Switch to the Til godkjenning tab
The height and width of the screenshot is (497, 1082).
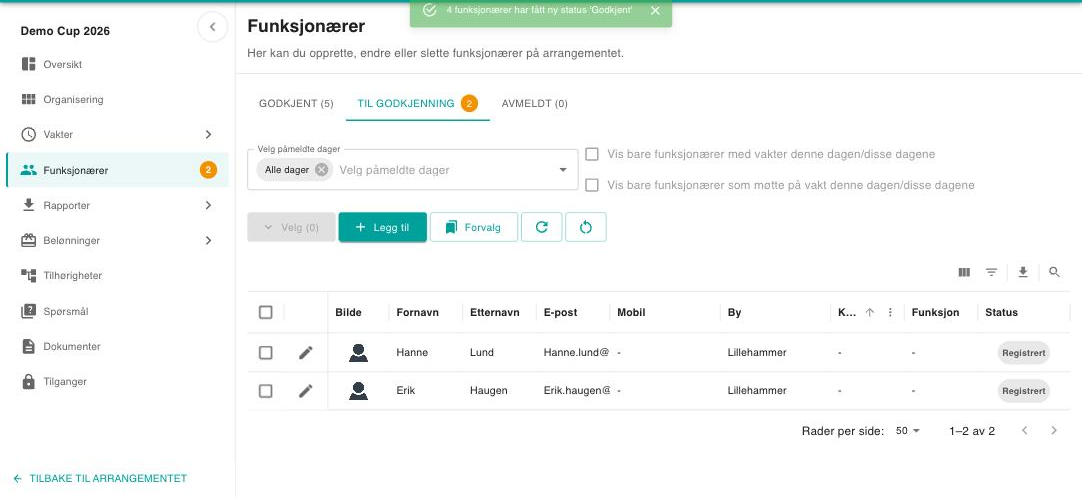click(417, 104)
